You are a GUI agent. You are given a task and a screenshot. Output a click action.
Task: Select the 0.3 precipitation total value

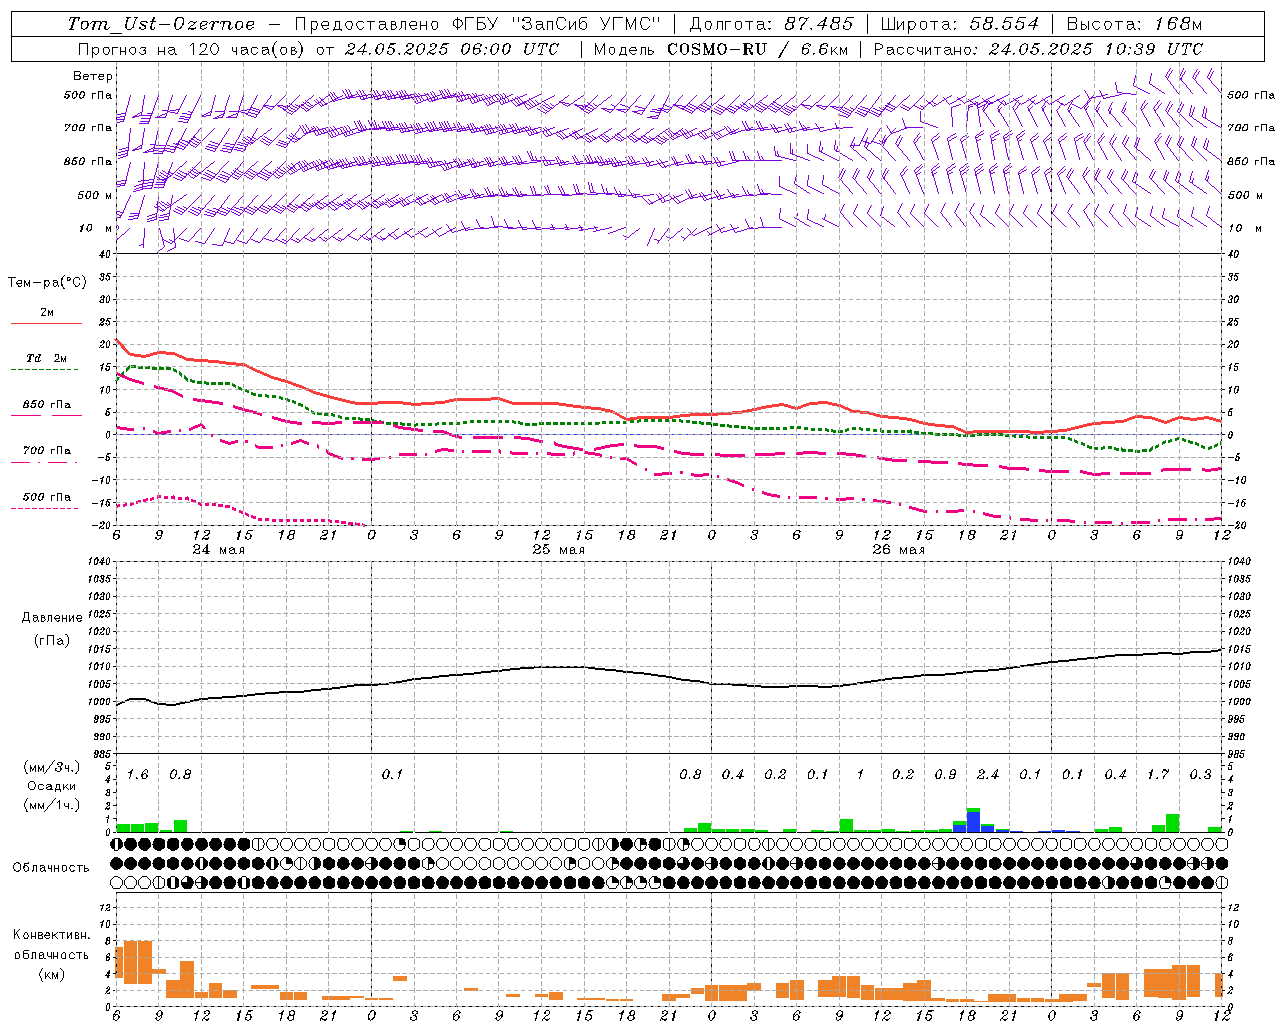tap(1201, 775)
